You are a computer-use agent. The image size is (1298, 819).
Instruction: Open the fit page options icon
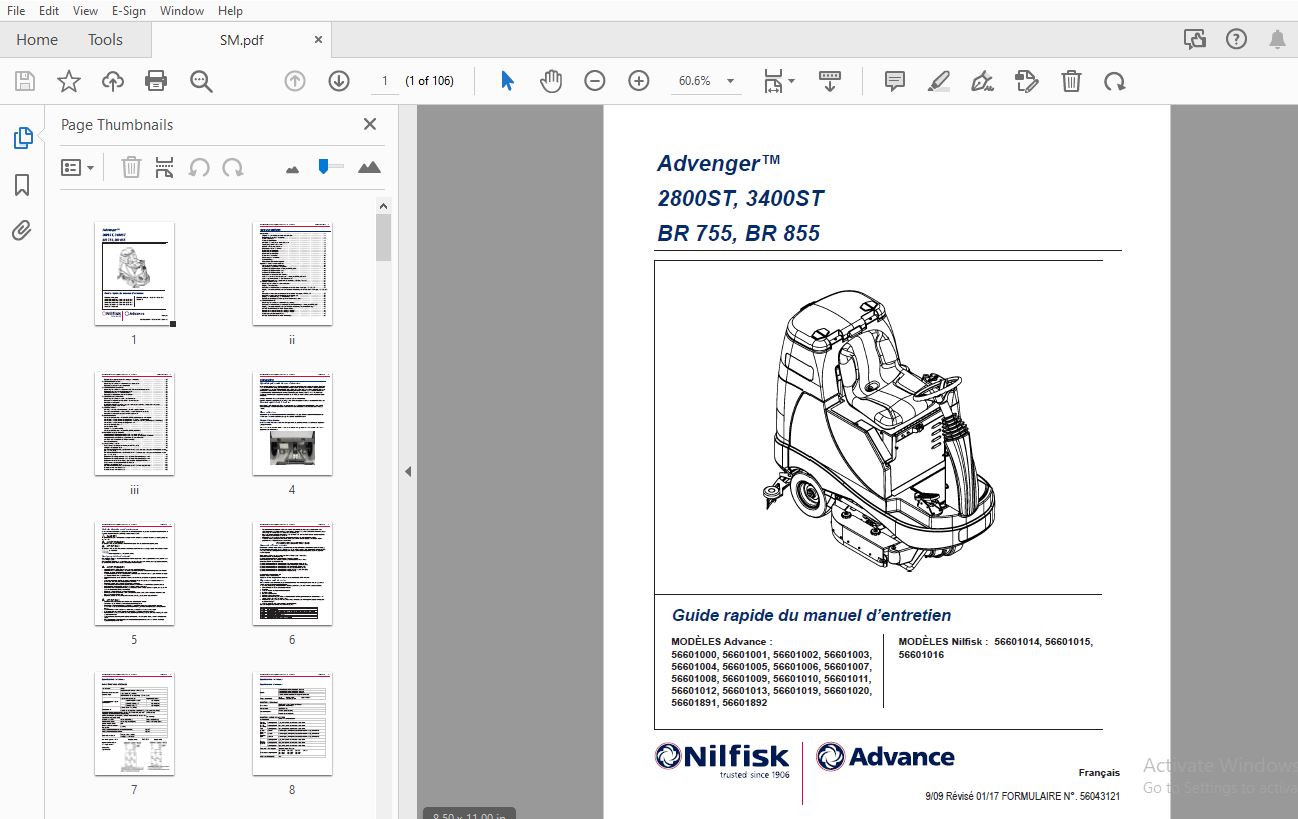(x=772, y=81)
